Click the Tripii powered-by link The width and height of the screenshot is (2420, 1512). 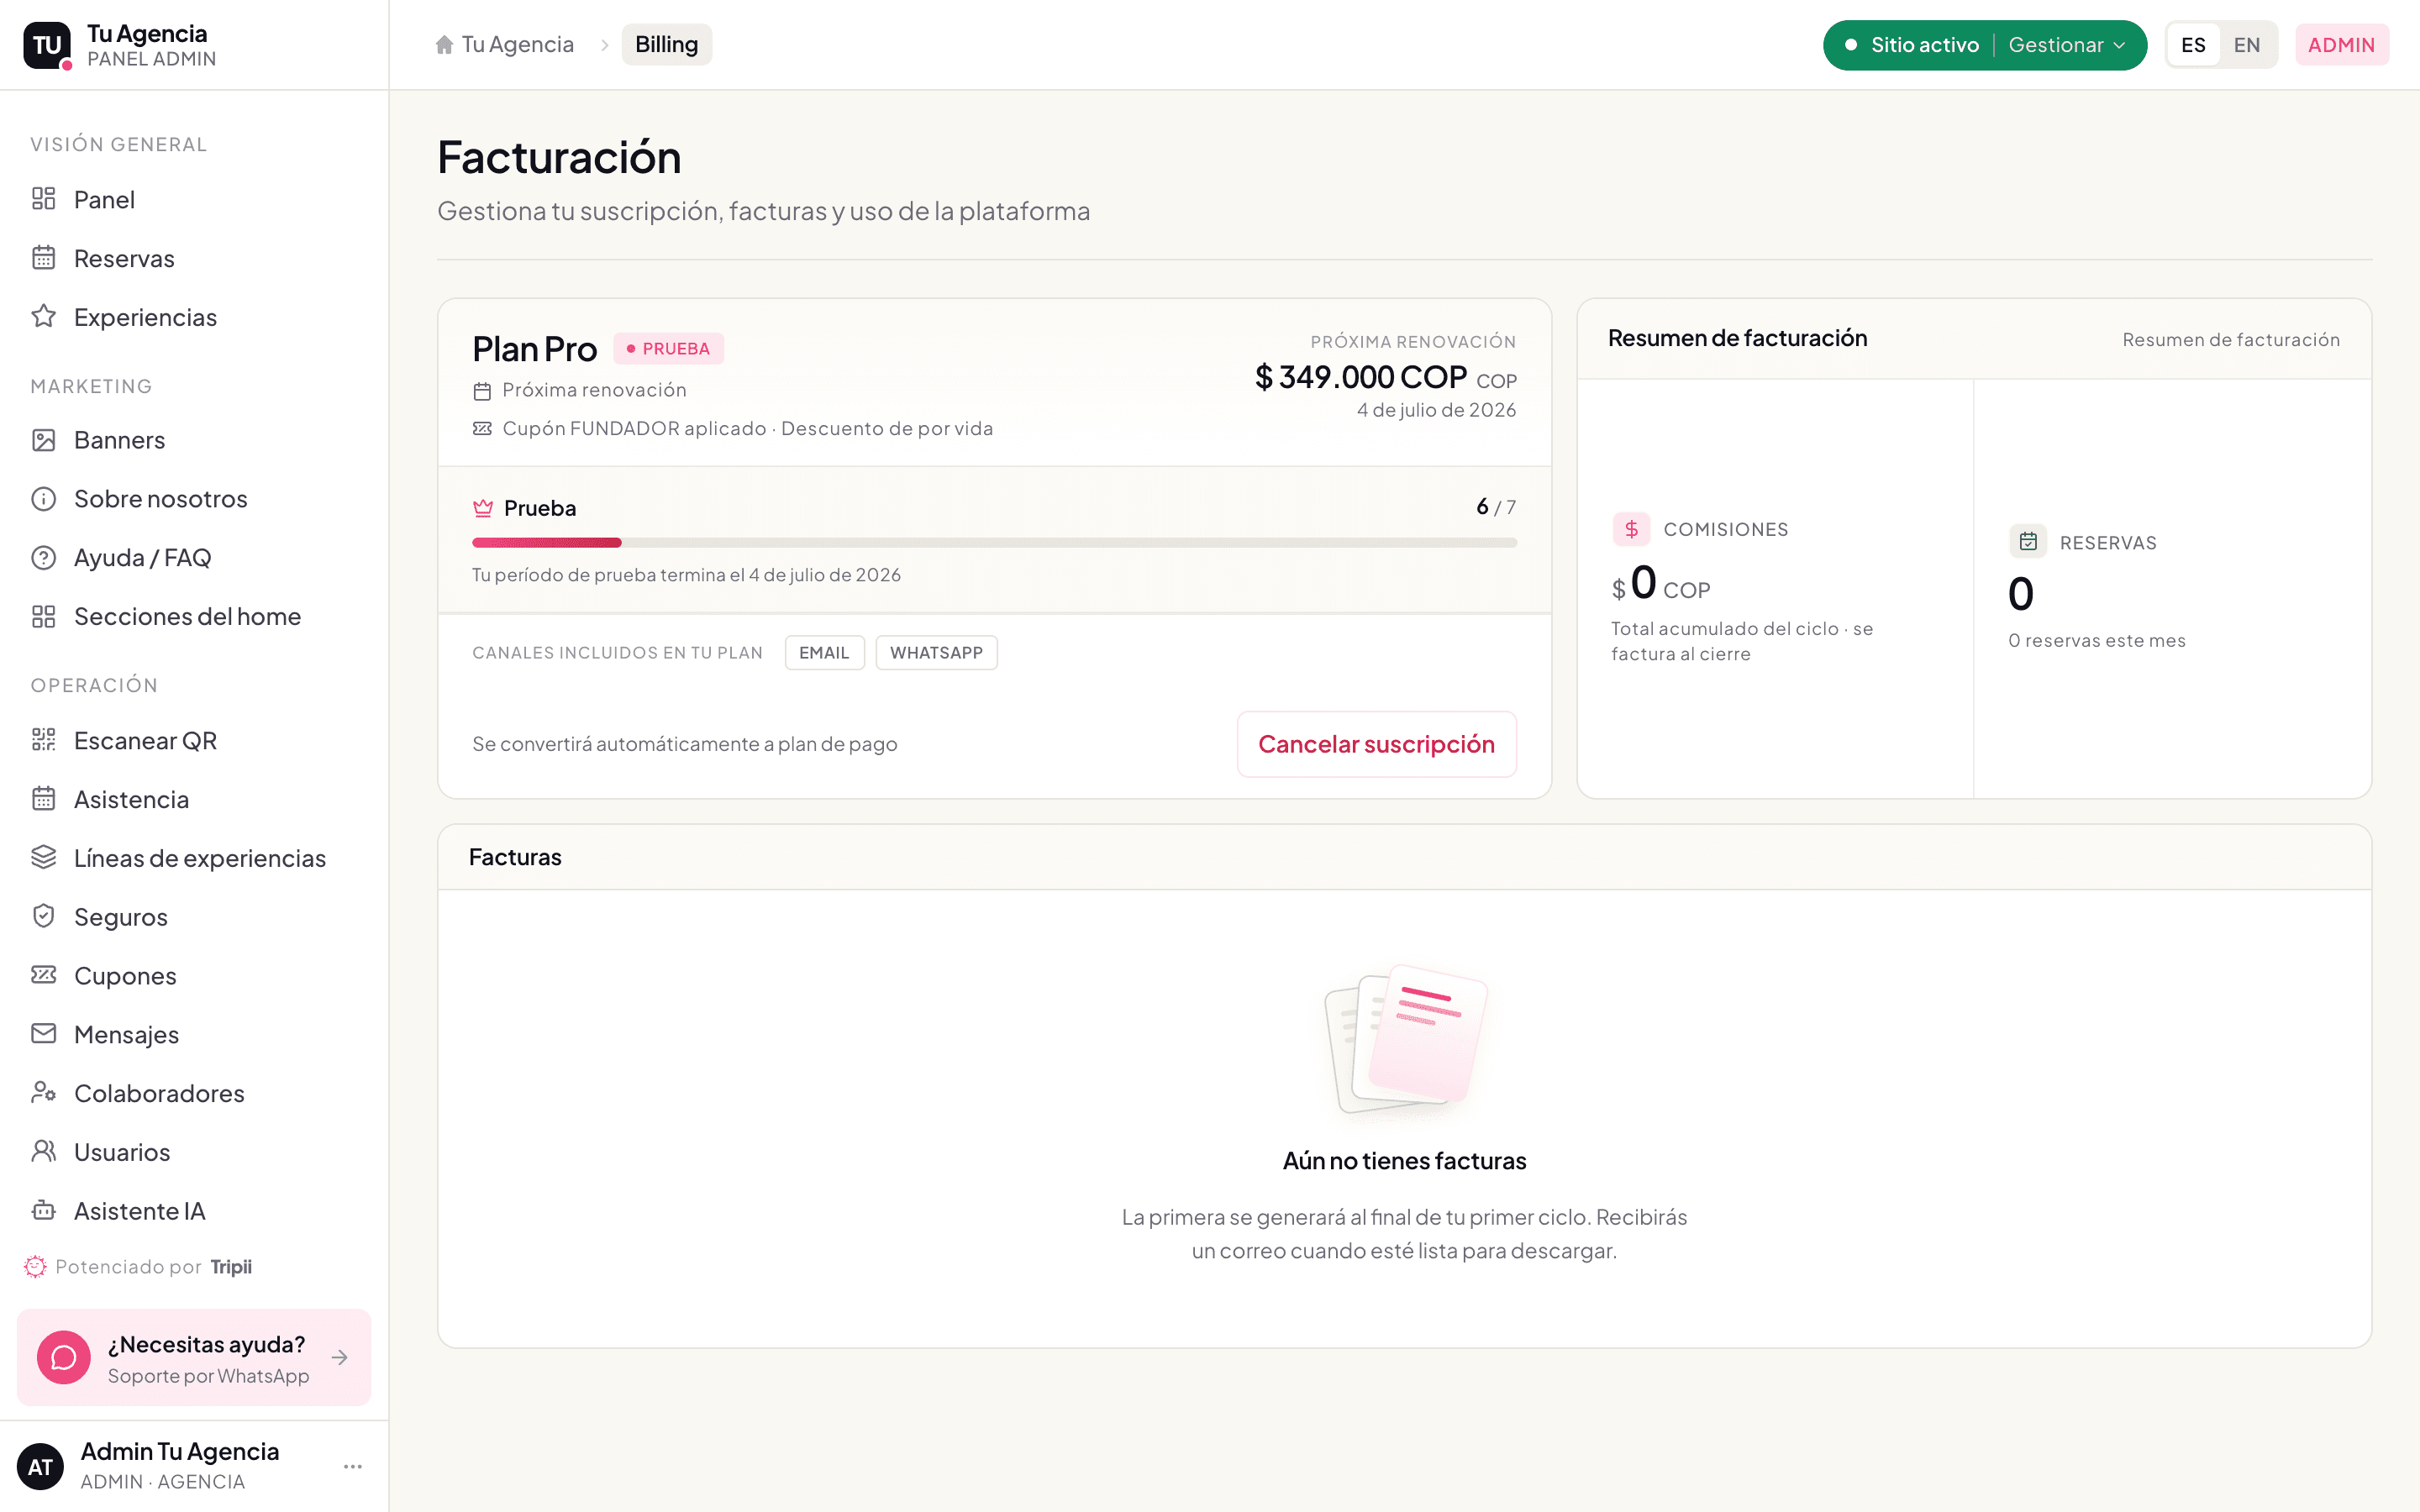tap(231, 1267)
